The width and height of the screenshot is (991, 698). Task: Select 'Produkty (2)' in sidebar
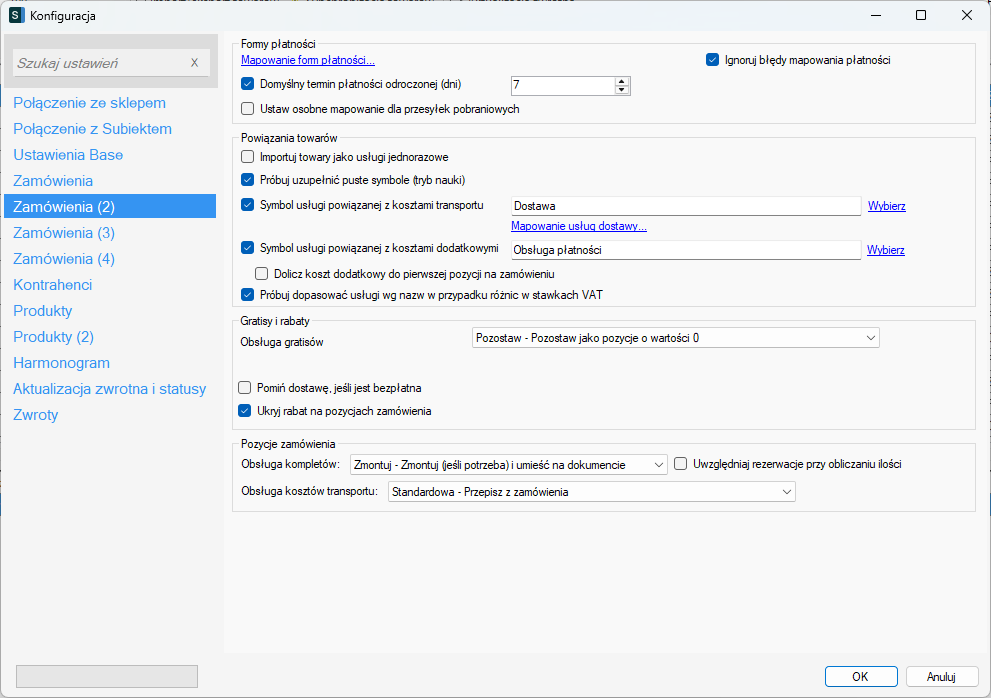[x=53, y=337]
